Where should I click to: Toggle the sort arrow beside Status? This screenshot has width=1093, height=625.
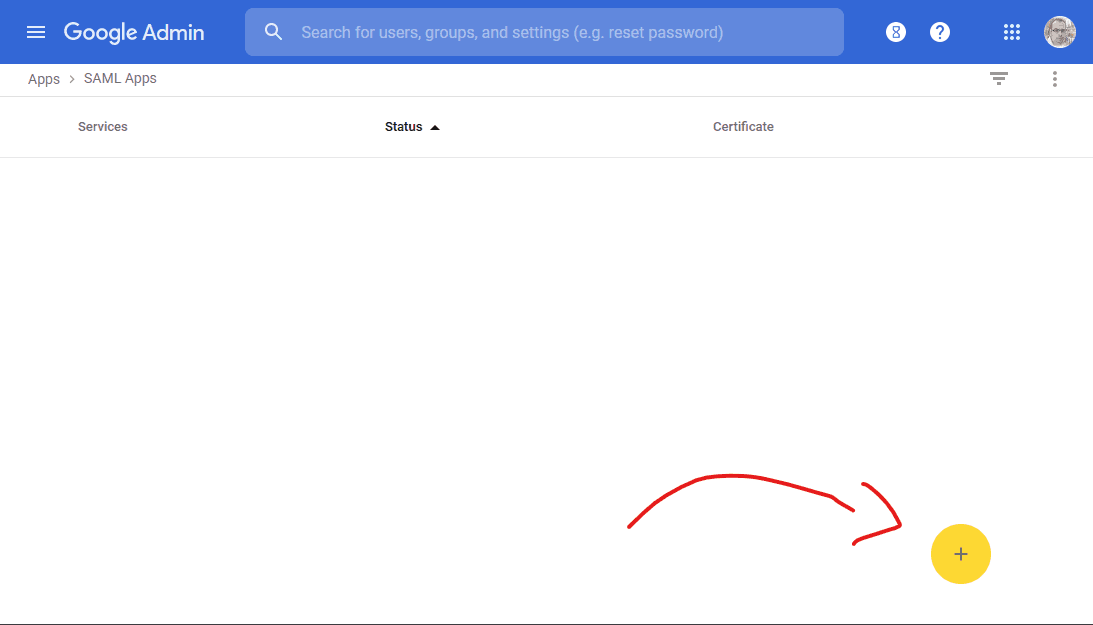click(x=435, y=127)
